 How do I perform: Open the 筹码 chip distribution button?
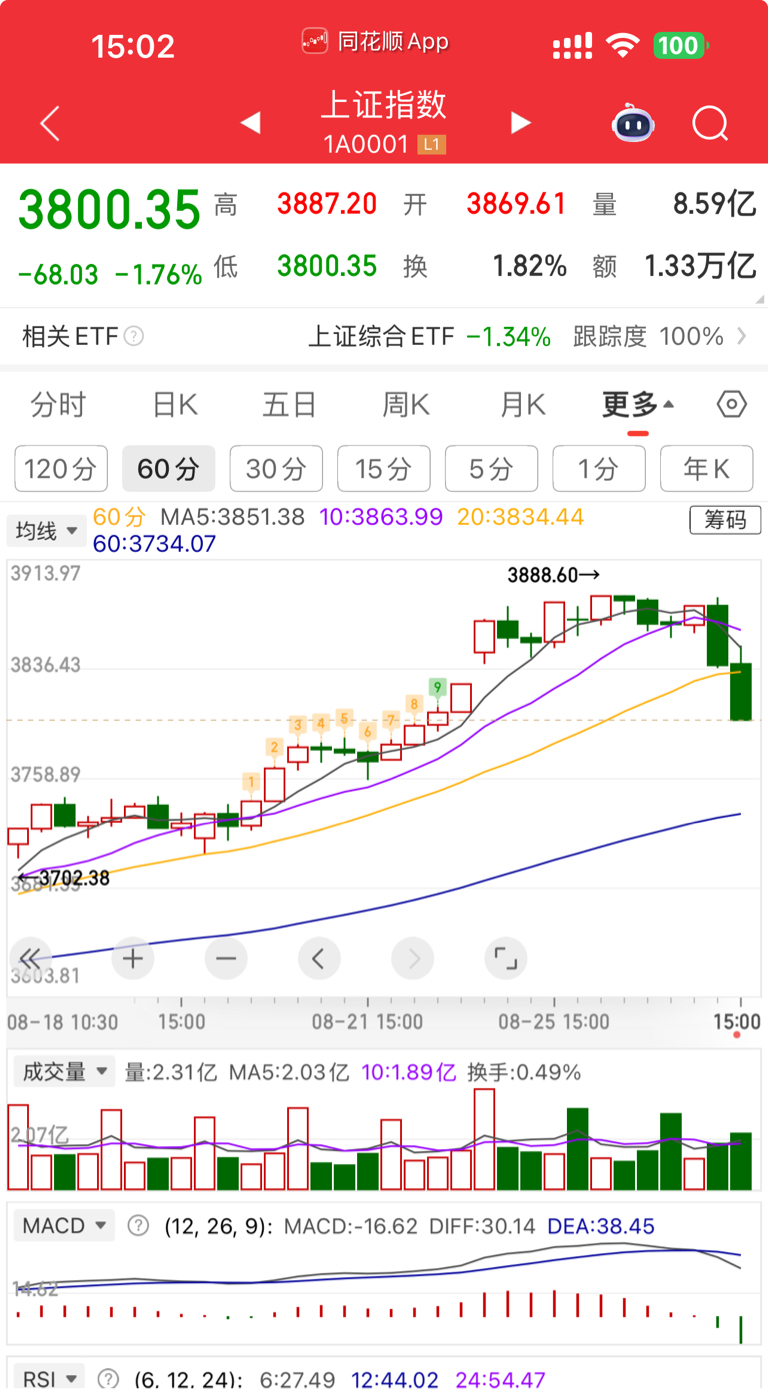tap(725, 520)
